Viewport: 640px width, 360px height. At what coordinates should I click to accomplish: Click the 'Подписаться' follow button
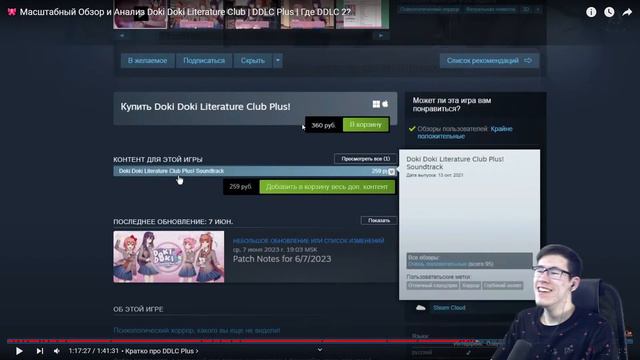pyautogui.click(x=204, y=60)
